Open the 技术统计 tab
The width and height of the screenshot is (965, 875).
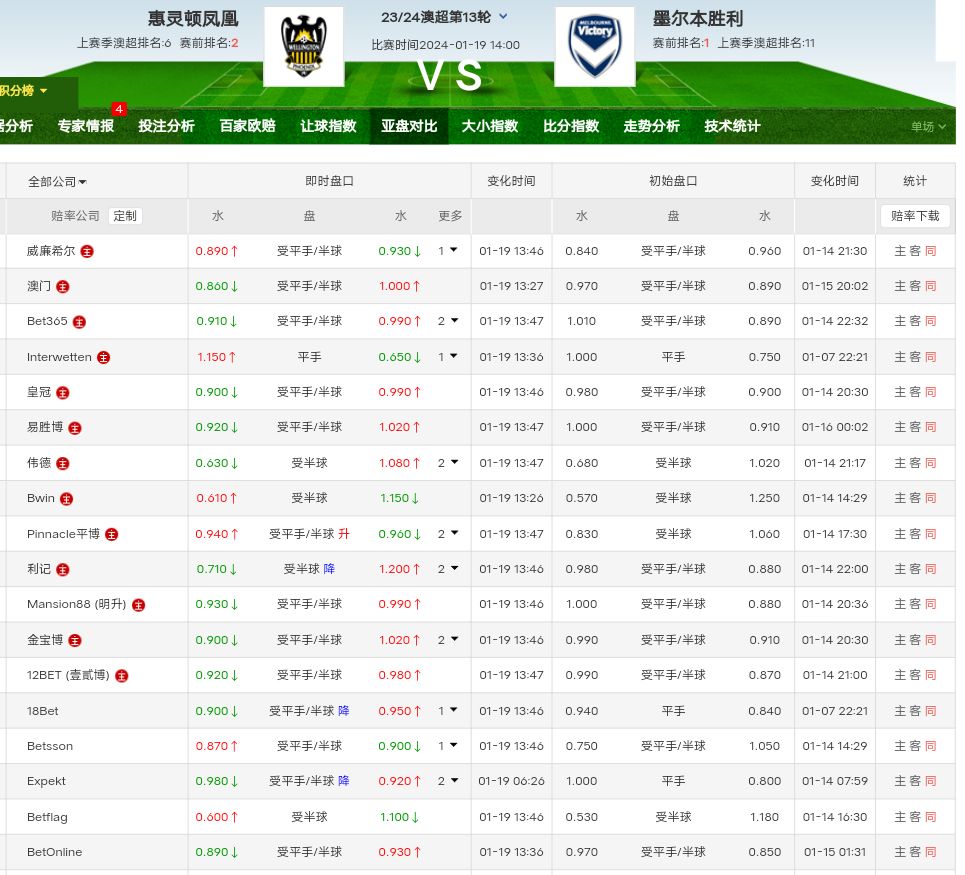point(732,126)
